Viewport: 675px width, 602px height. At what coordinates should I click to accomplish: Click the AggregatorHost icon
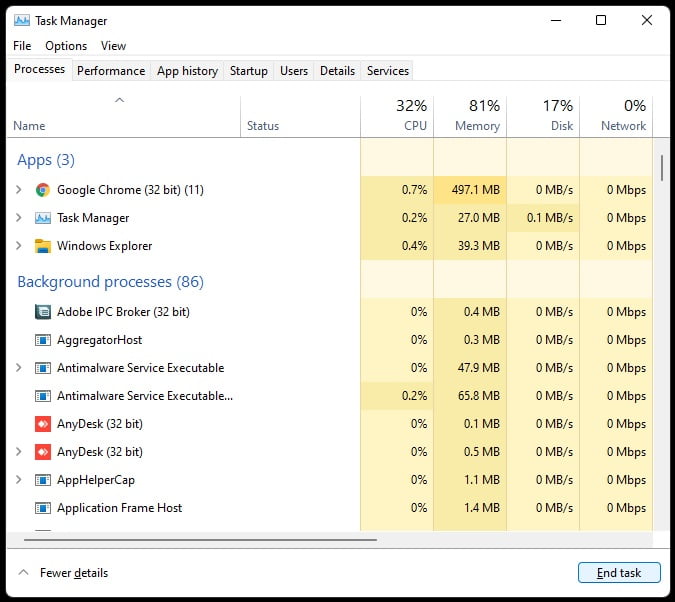43,340
